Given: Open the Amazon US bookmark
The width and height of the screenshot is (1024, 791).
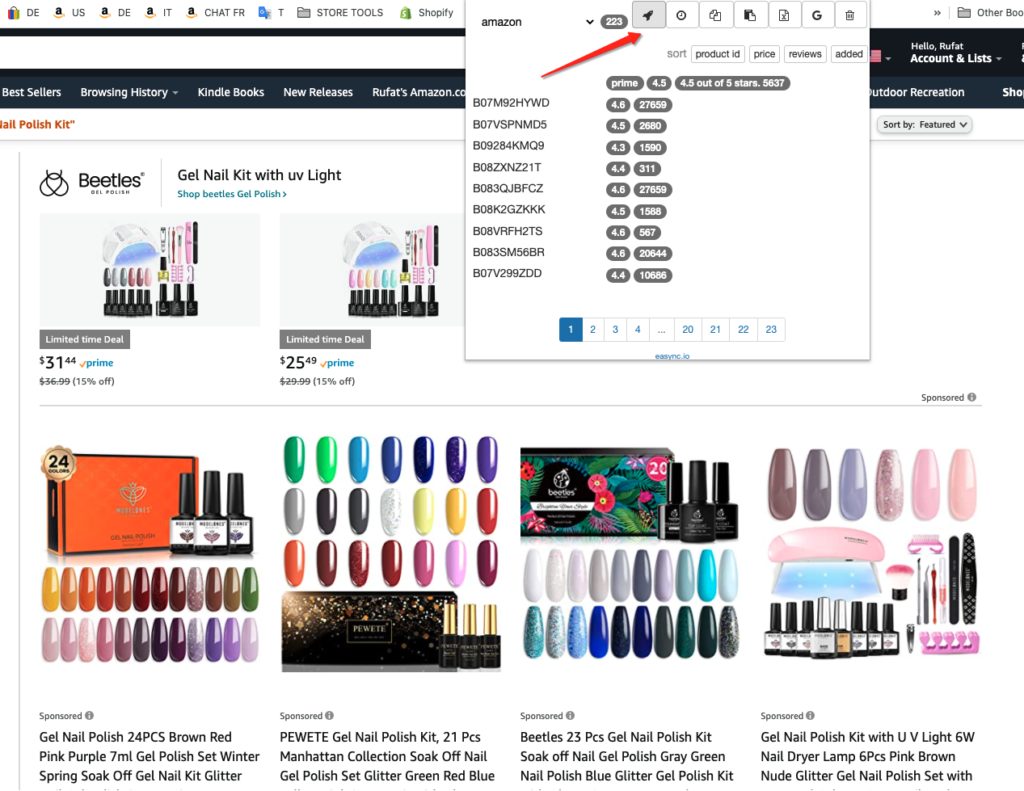Looking at the screenshot, I should pyautogui.click(x=69, y=12).
